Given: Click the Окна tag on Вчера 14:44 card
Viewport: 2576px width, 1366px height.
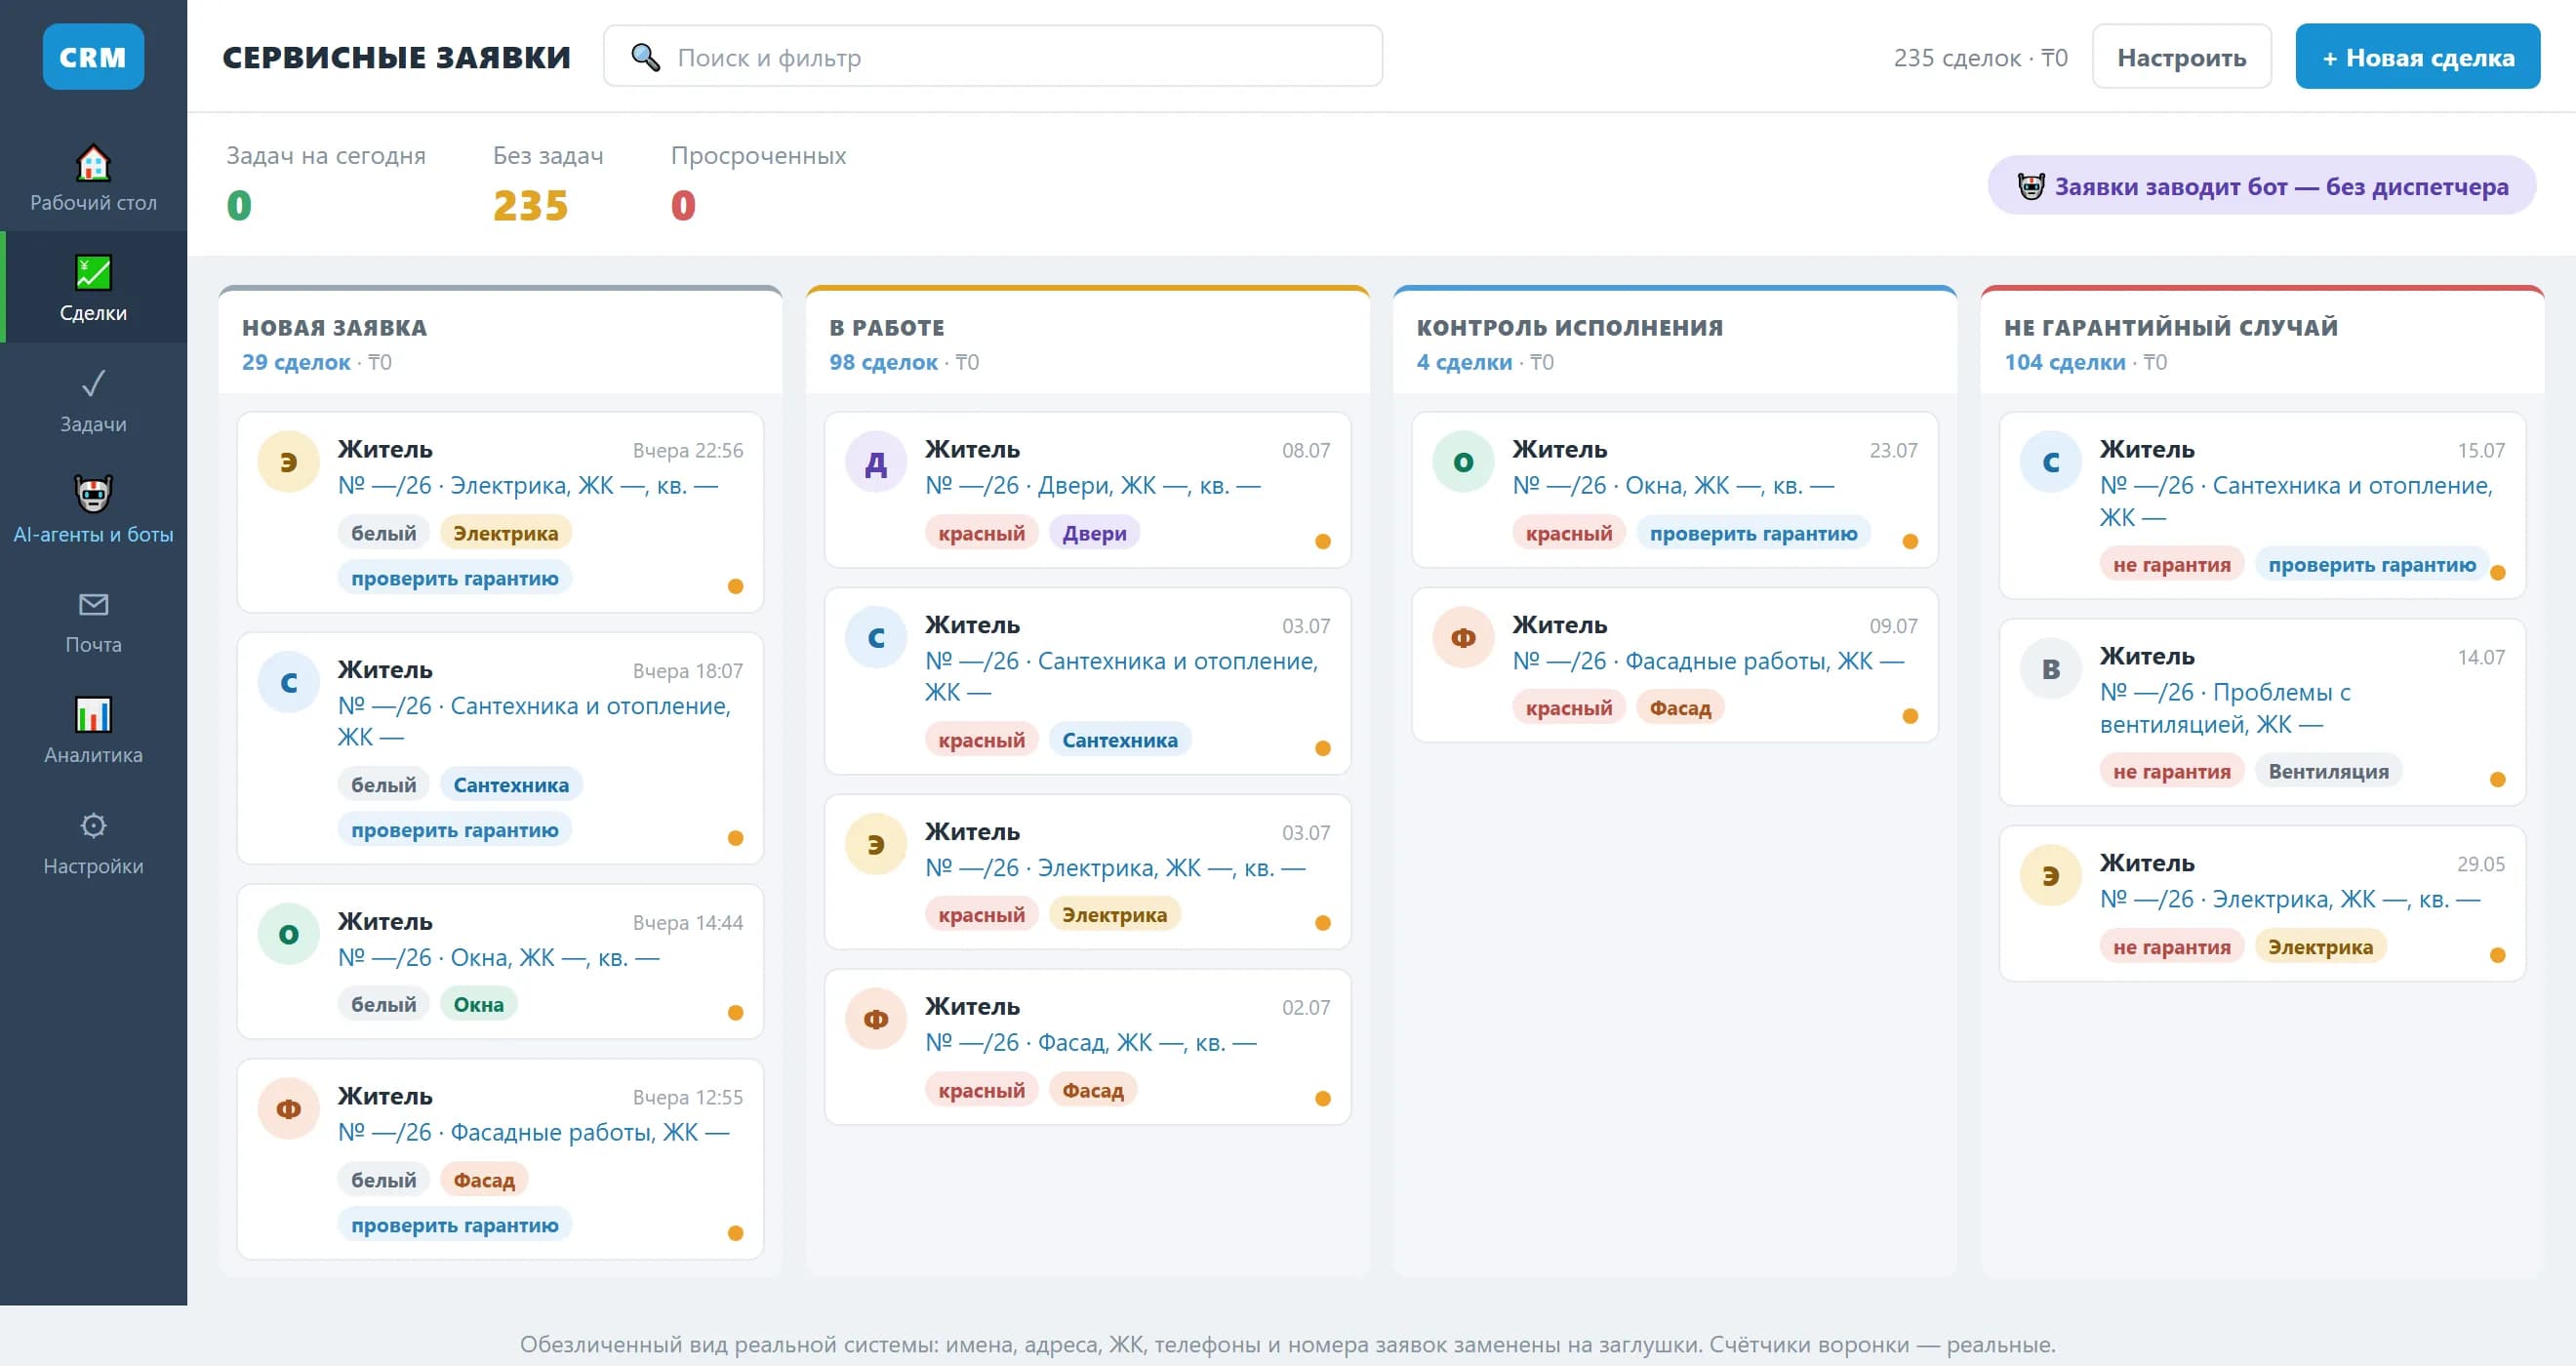Looking at the screenshot, I should pyautogui.click(x=478, y=1005).
